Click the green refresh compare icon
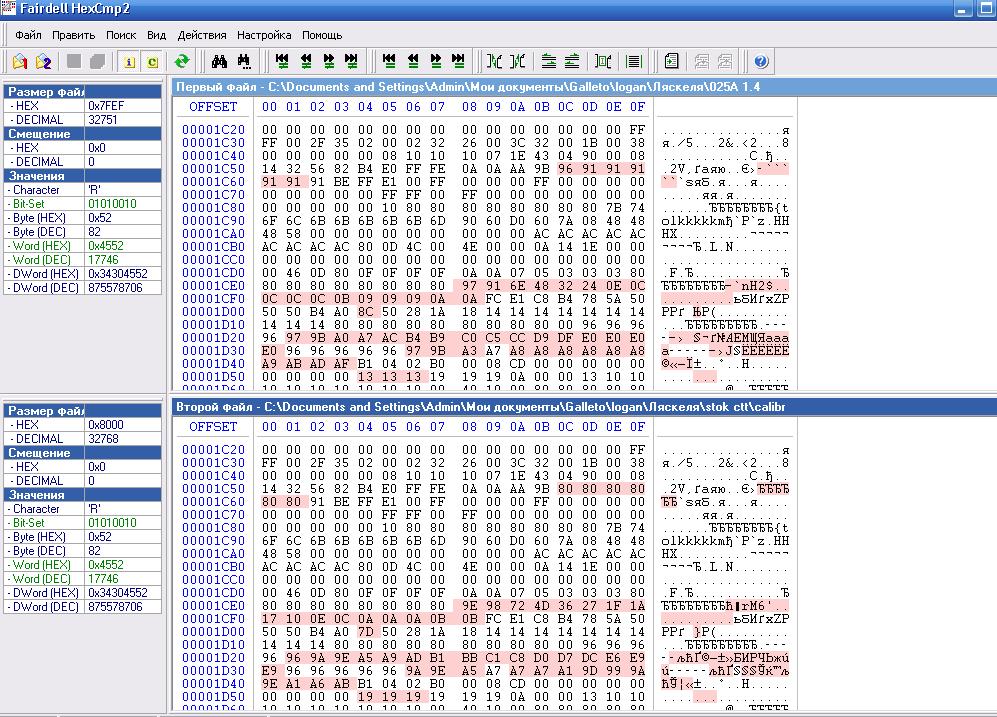The width and height of the screenshot is (997, 717). [x=182, y=62]
